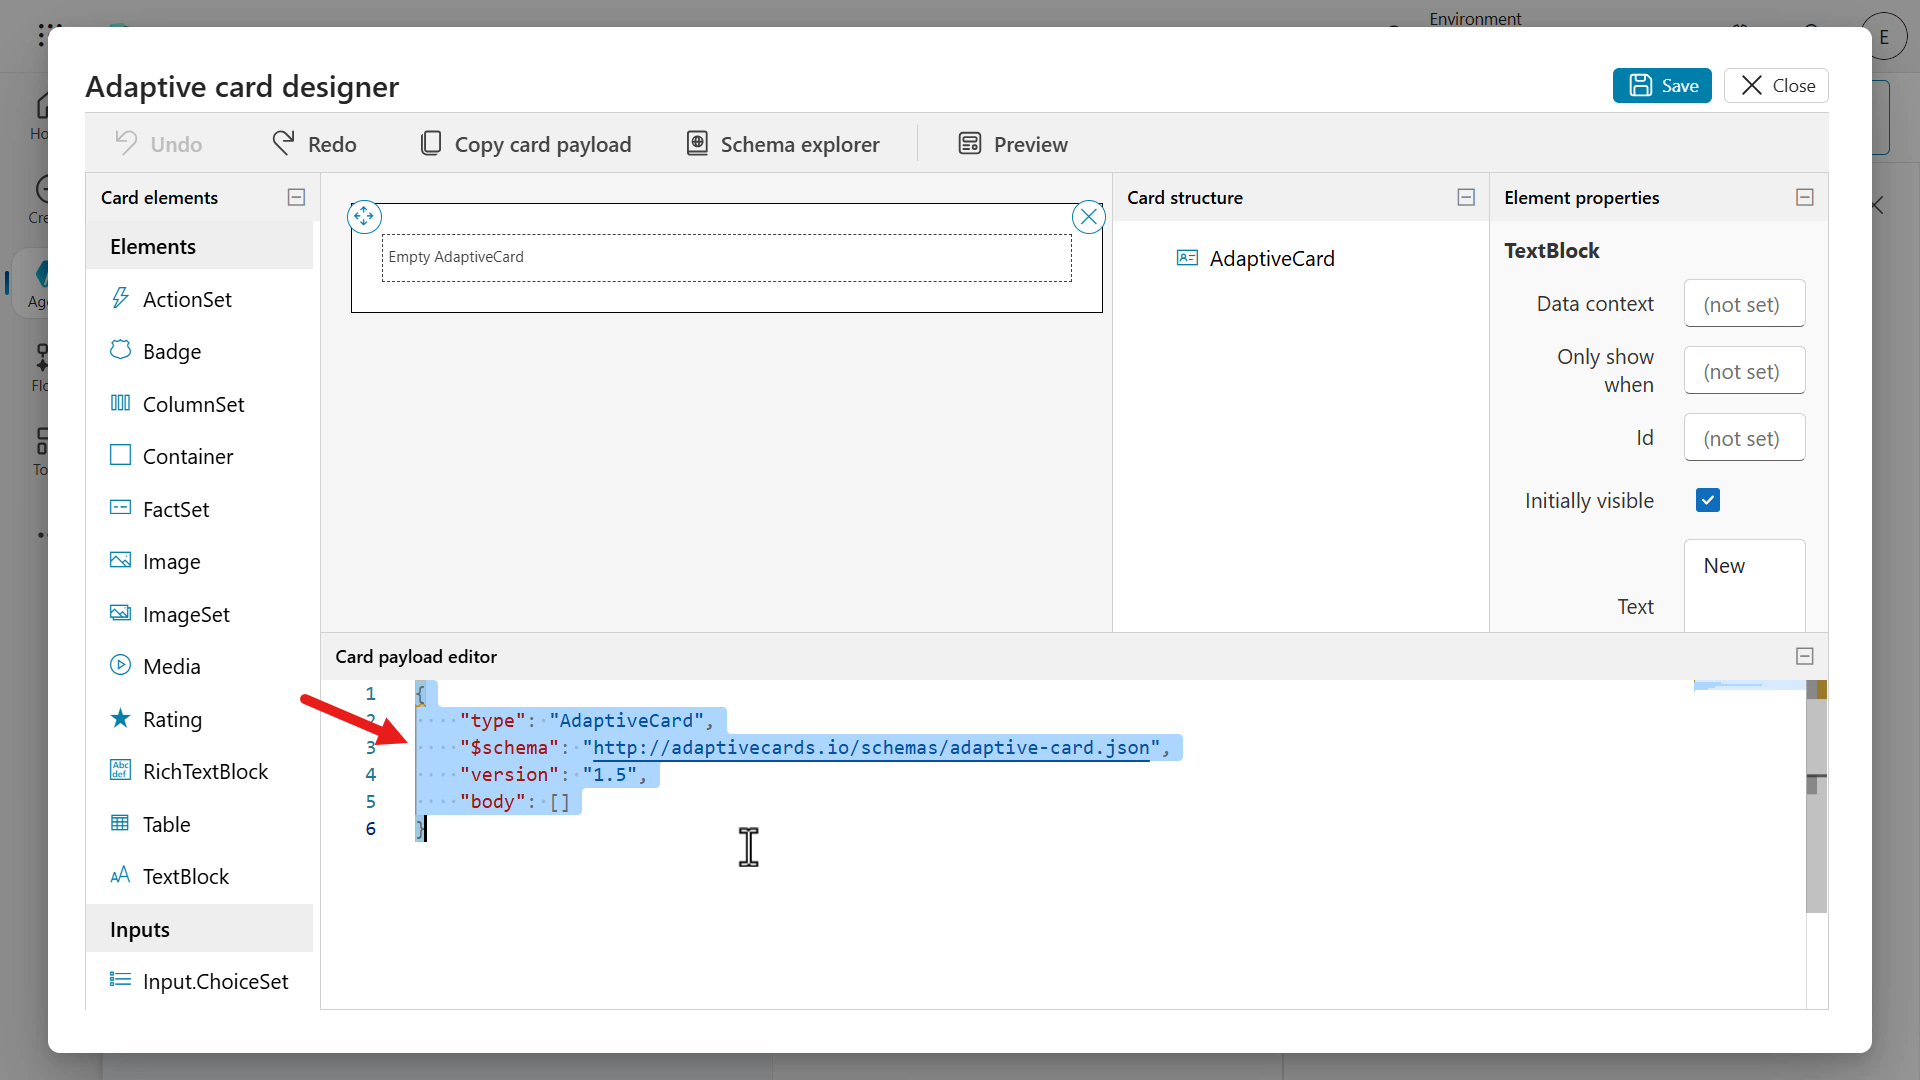The width and height of the screenshot is (1920, 1080).
Task: Insert a Table element
Action: (x=167, y=824)
